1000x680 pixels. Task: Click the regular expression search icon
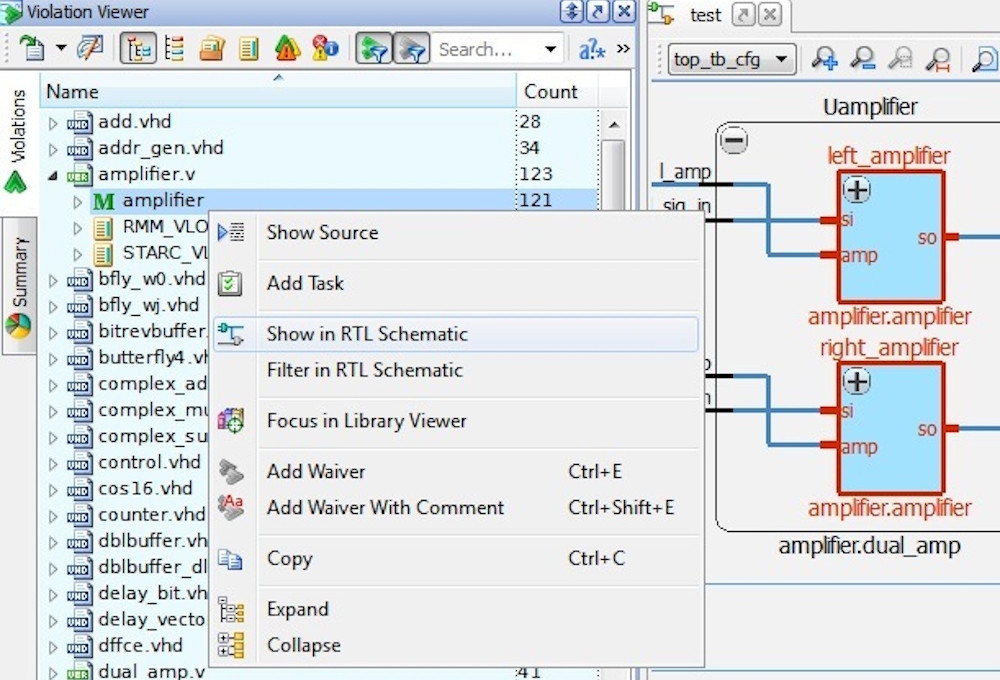[x=592, y=49]
